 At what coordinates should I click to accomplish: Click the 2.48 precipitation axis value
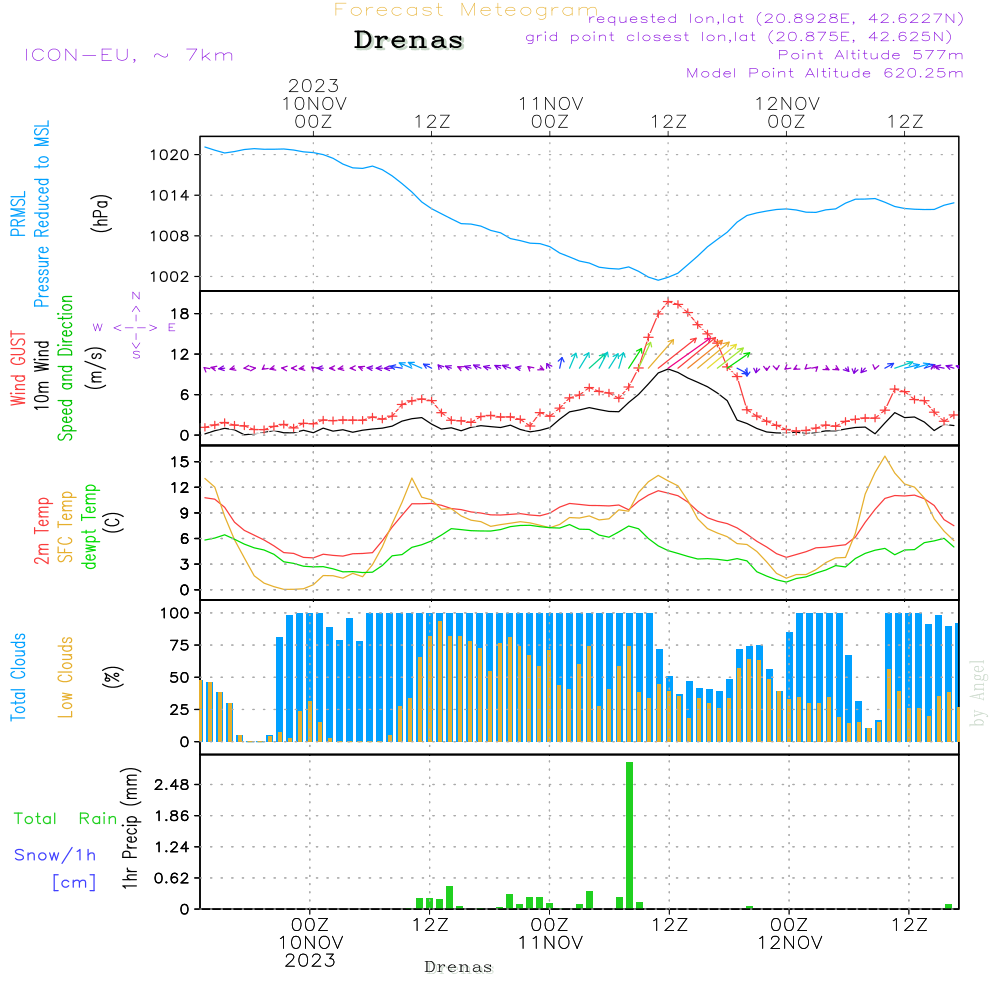[x=172, y=784]
